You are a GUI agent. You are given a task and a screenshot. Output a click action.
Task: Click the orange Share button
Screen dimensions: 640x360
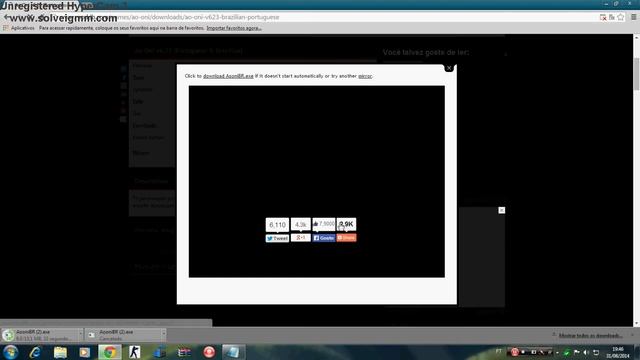(x=347, y=238)
